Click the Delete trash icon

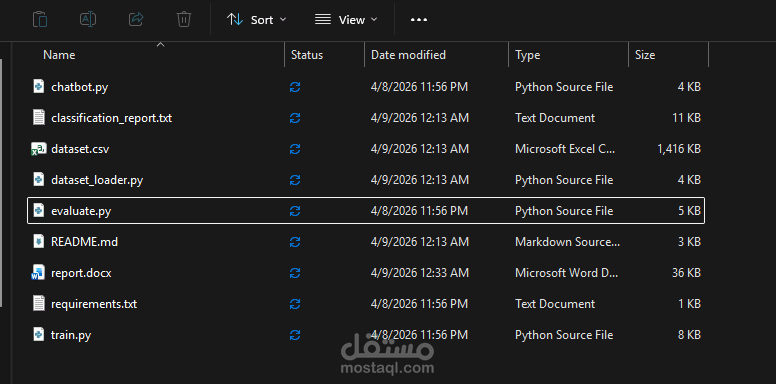pos(184,19)
